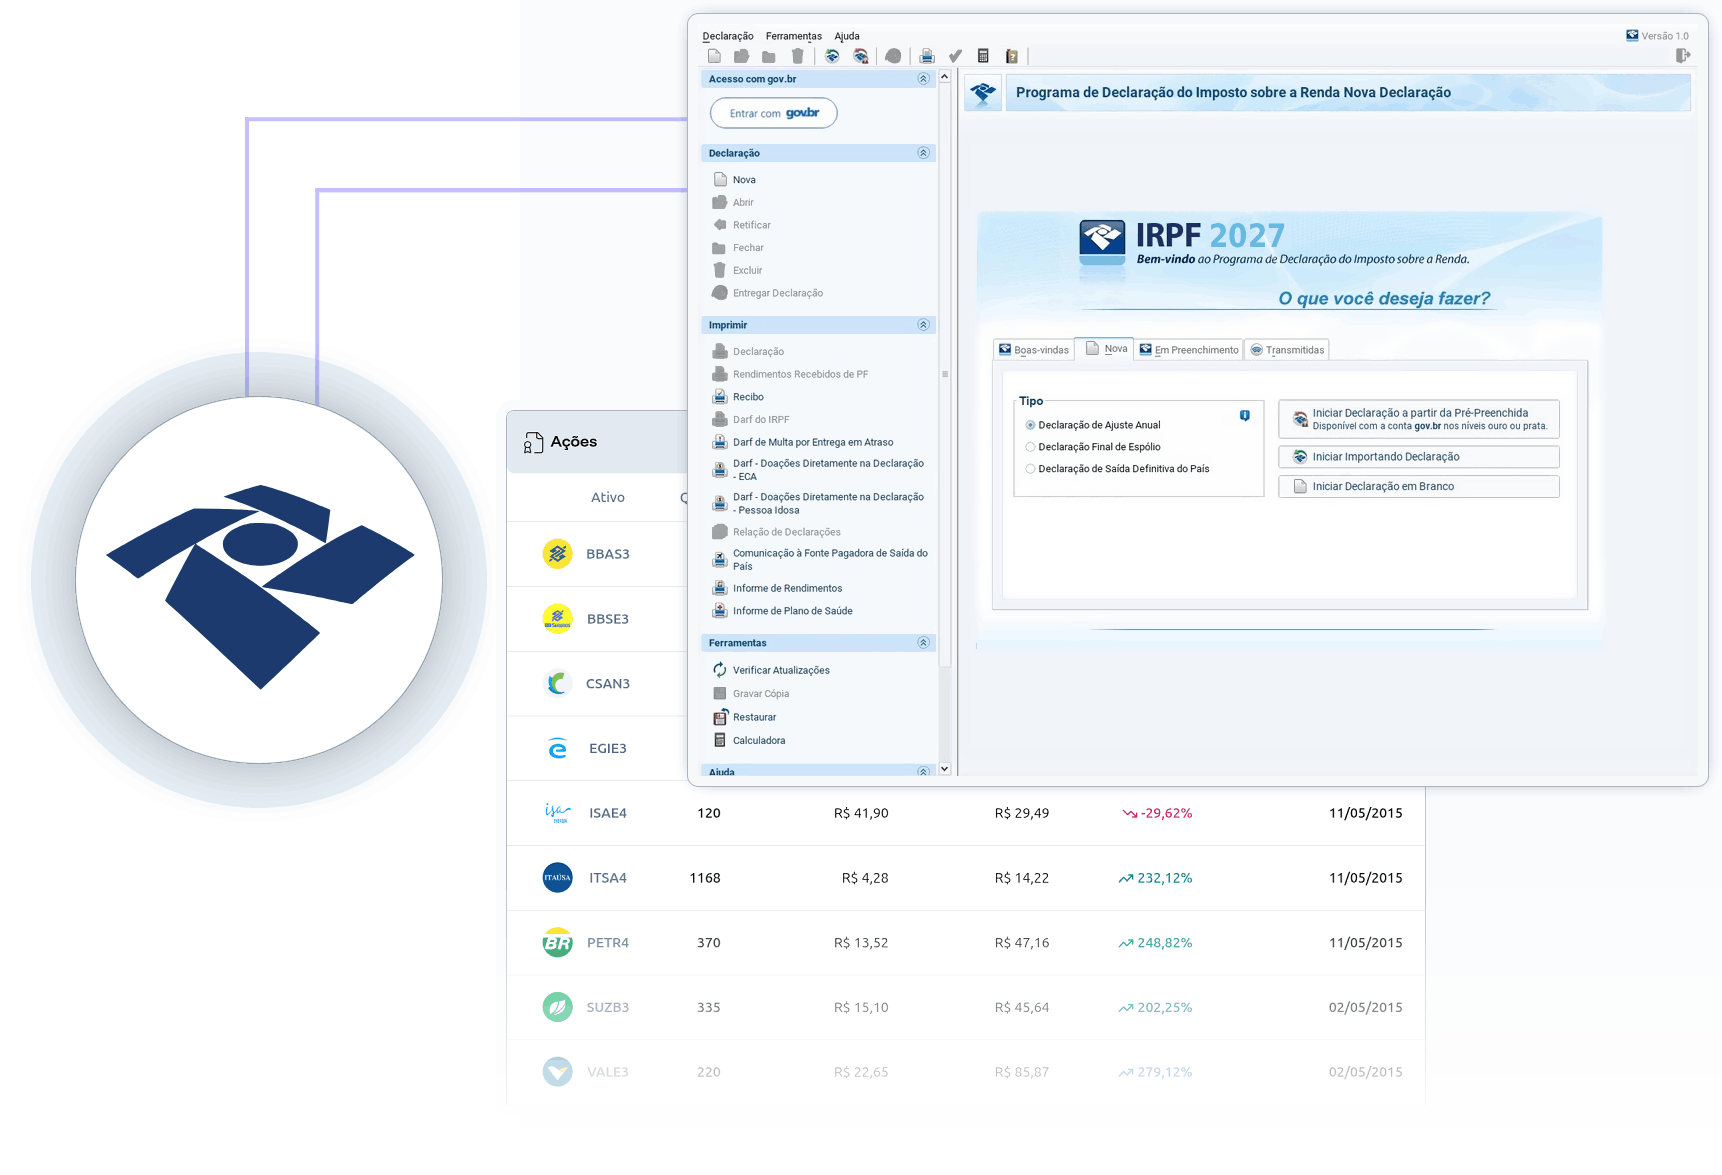Screen dimensions: 1722x1175
Task: Click the Ações panel header icon
Action: [x=533, y=442]
